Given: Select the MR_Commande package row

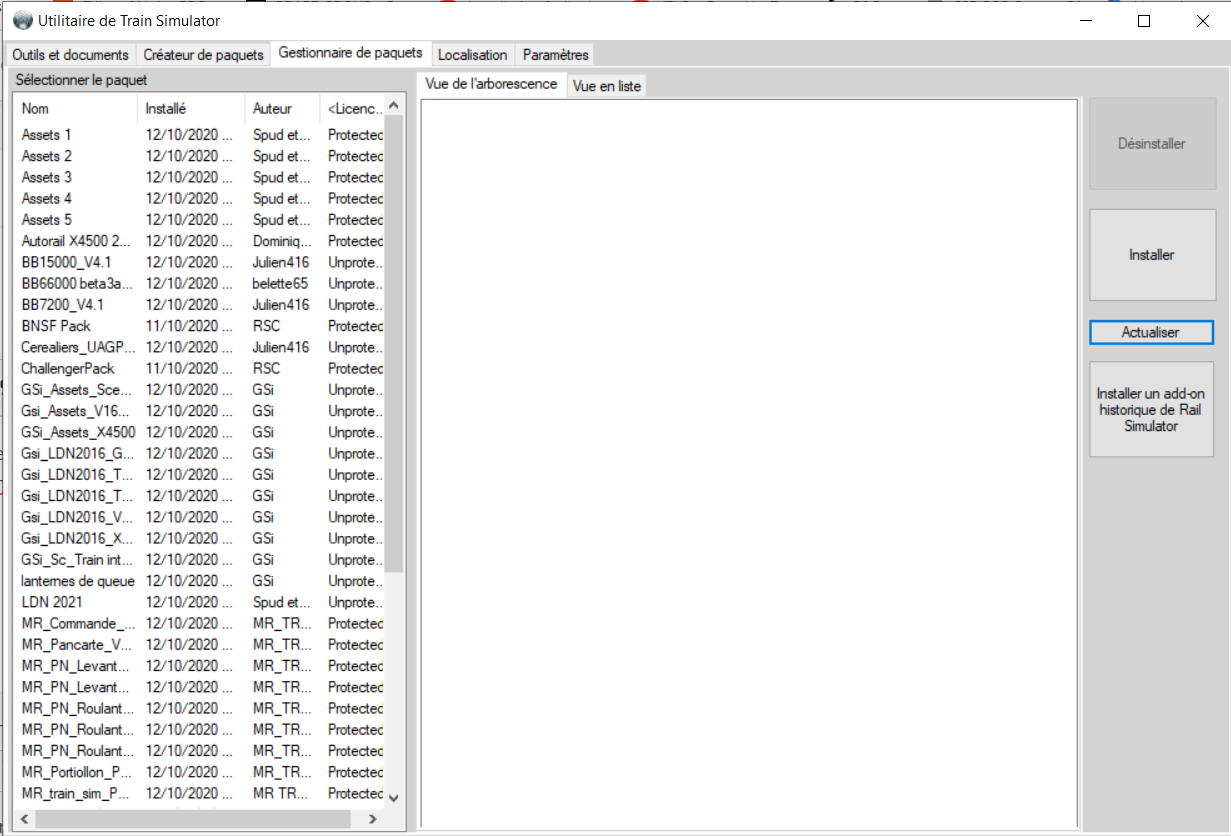Looking at the screenshot, I should pyautogui.click(x=199, y=623).
